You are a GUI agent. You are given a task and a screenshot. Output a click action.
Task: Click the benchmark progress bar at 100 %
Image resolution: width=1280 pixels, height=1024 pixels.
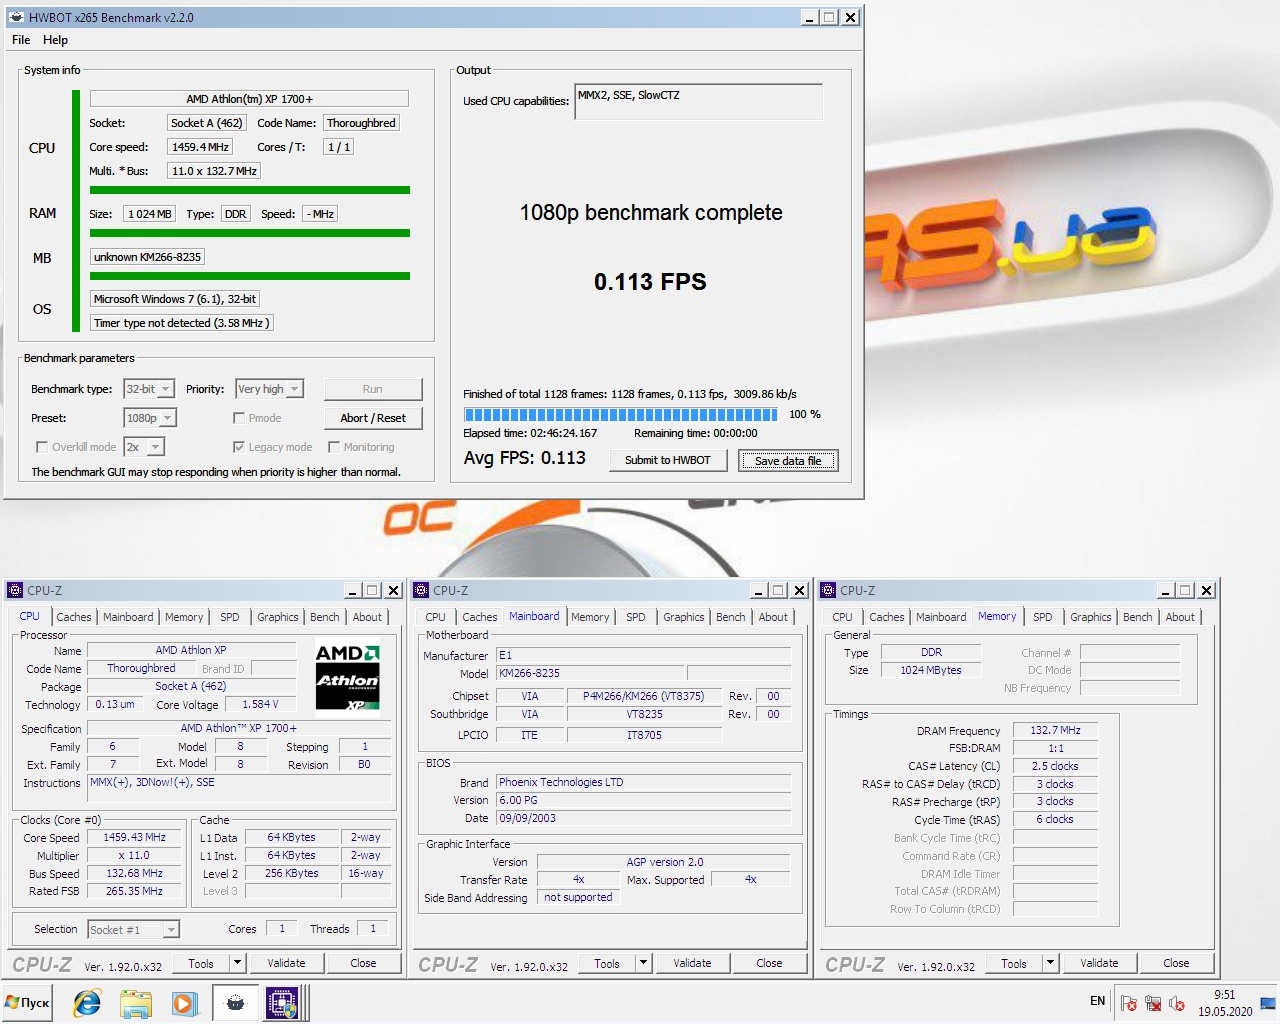(x=620, y=414)
